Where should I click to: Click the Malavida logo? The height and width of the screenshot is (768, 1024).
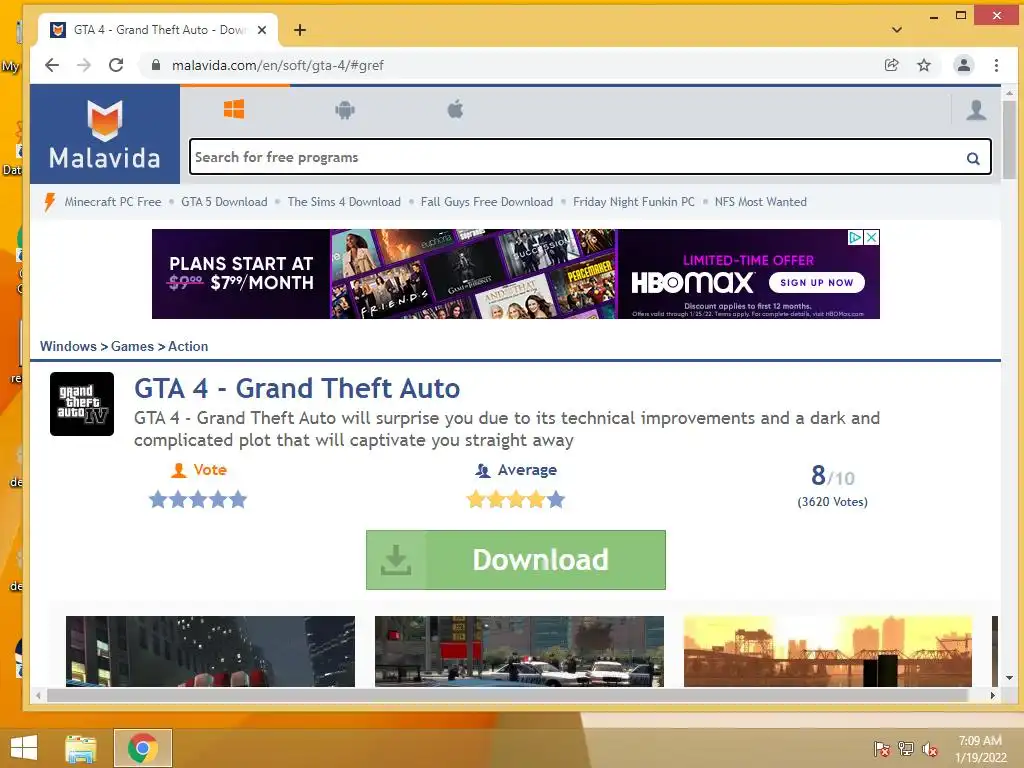click(x=104, y=134)
